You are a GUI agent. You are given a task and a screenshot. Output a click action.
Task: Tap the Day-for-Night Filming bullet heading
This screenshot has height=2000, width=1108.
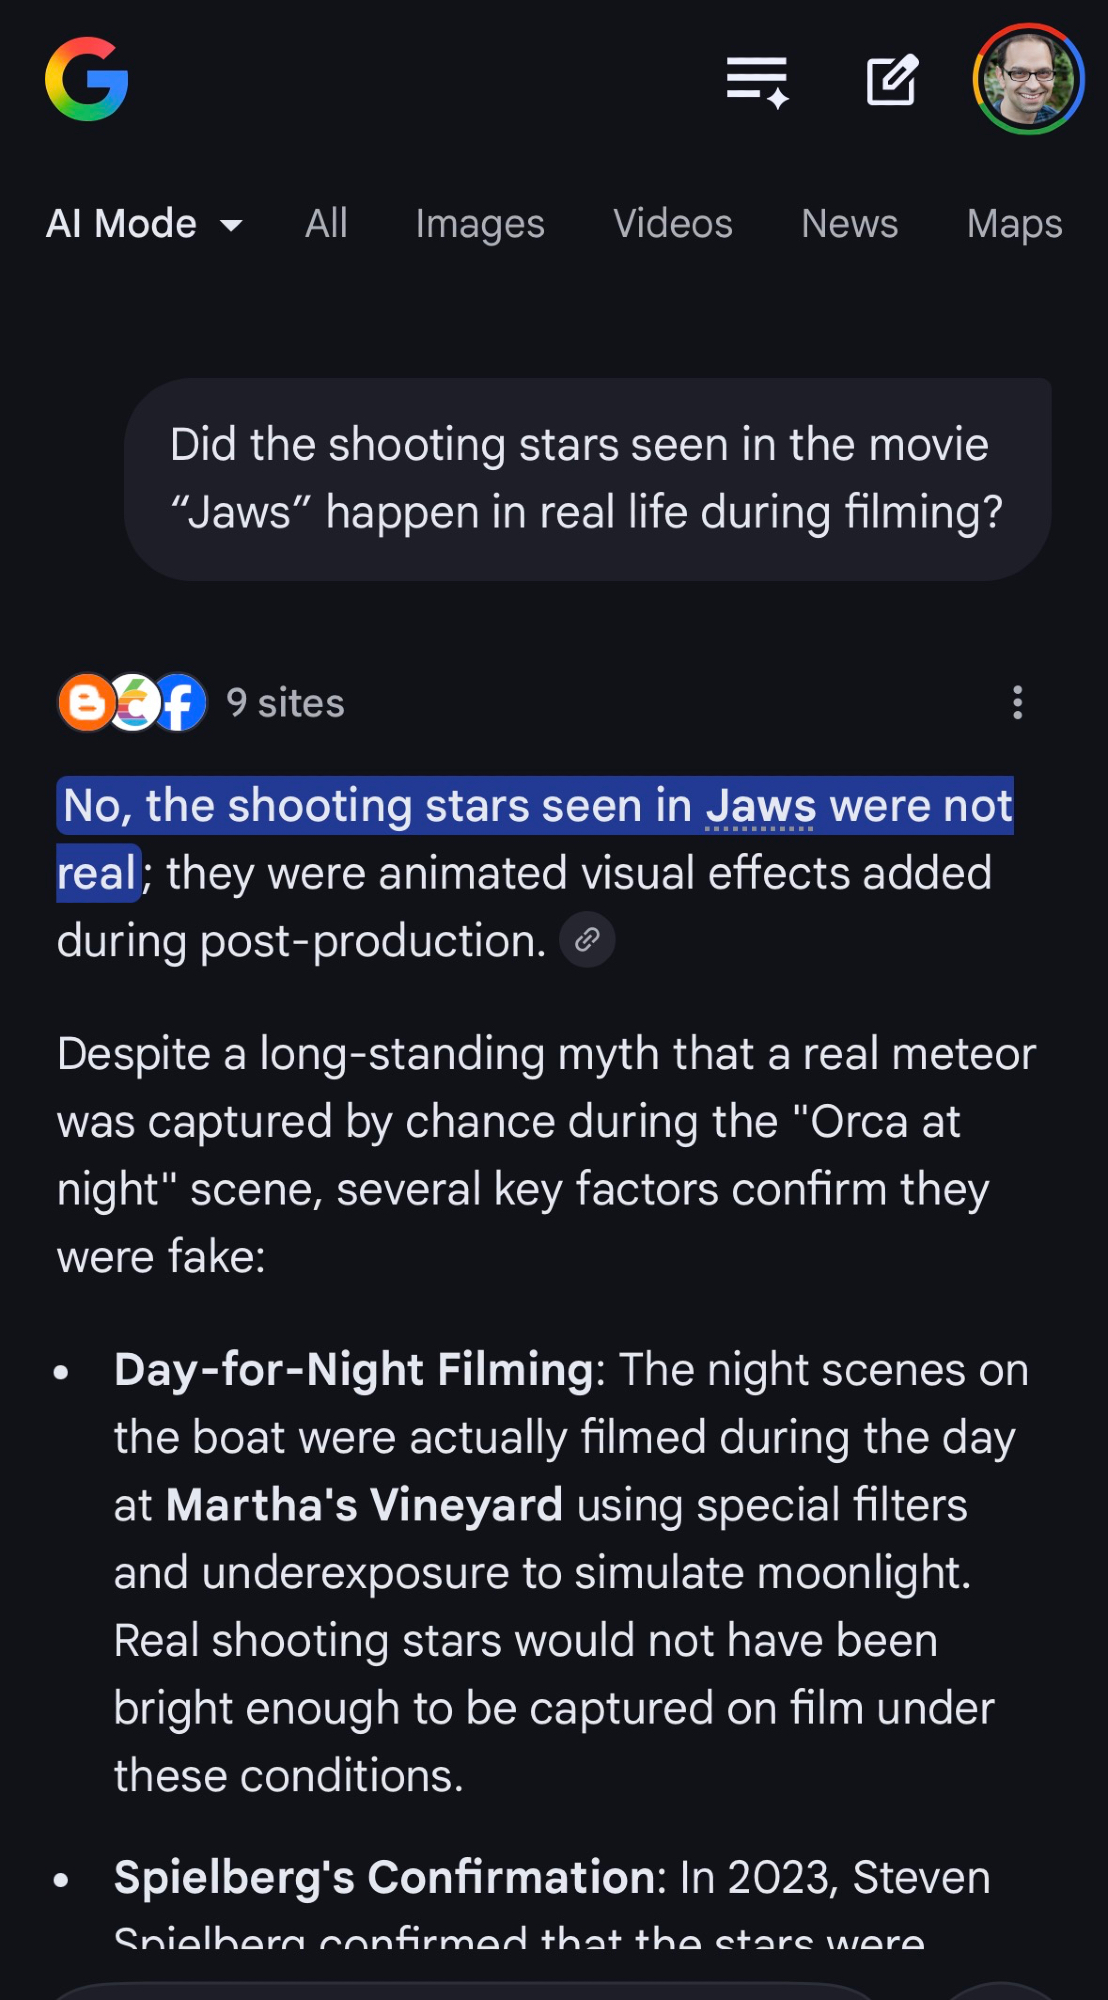pos(354,1369)
